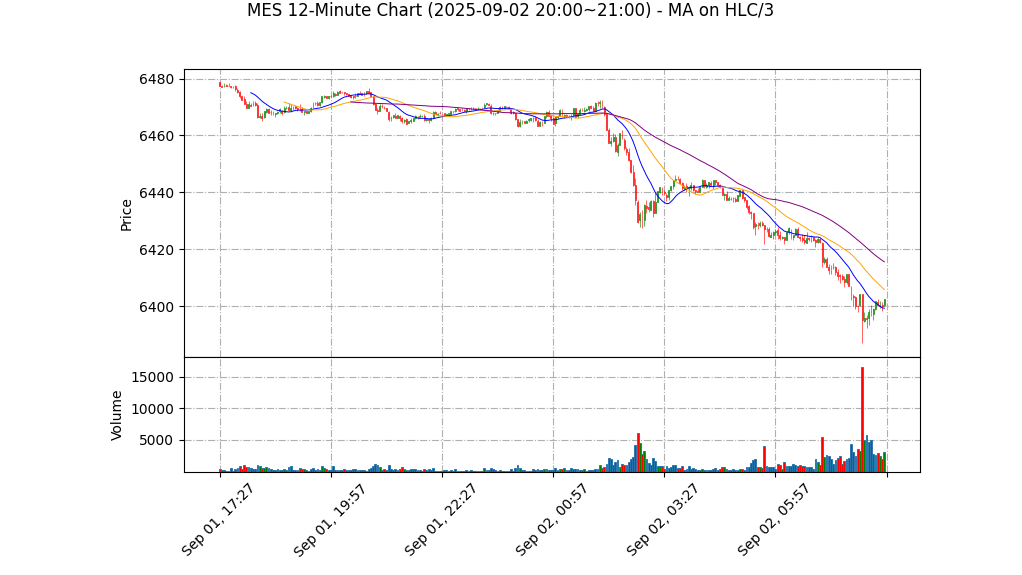This screenshot has height=575, width=1022.
Task: Click the 'Price' y-axis title
Action: coord(126,215)
